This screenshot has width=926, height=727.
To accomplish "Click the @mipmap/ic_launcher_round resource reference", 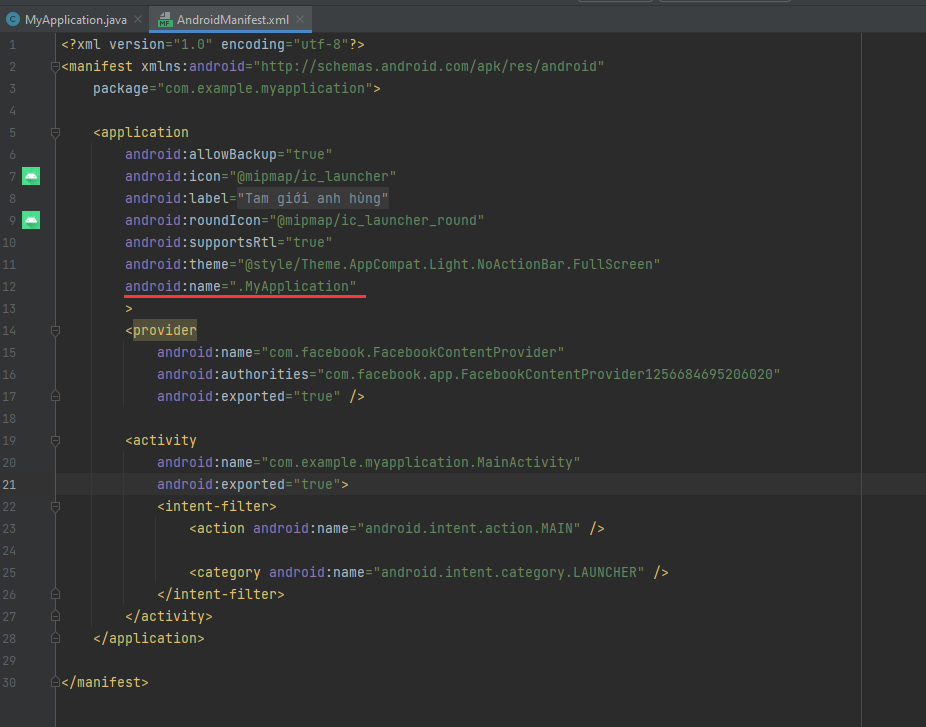I will tap(380, 220).
